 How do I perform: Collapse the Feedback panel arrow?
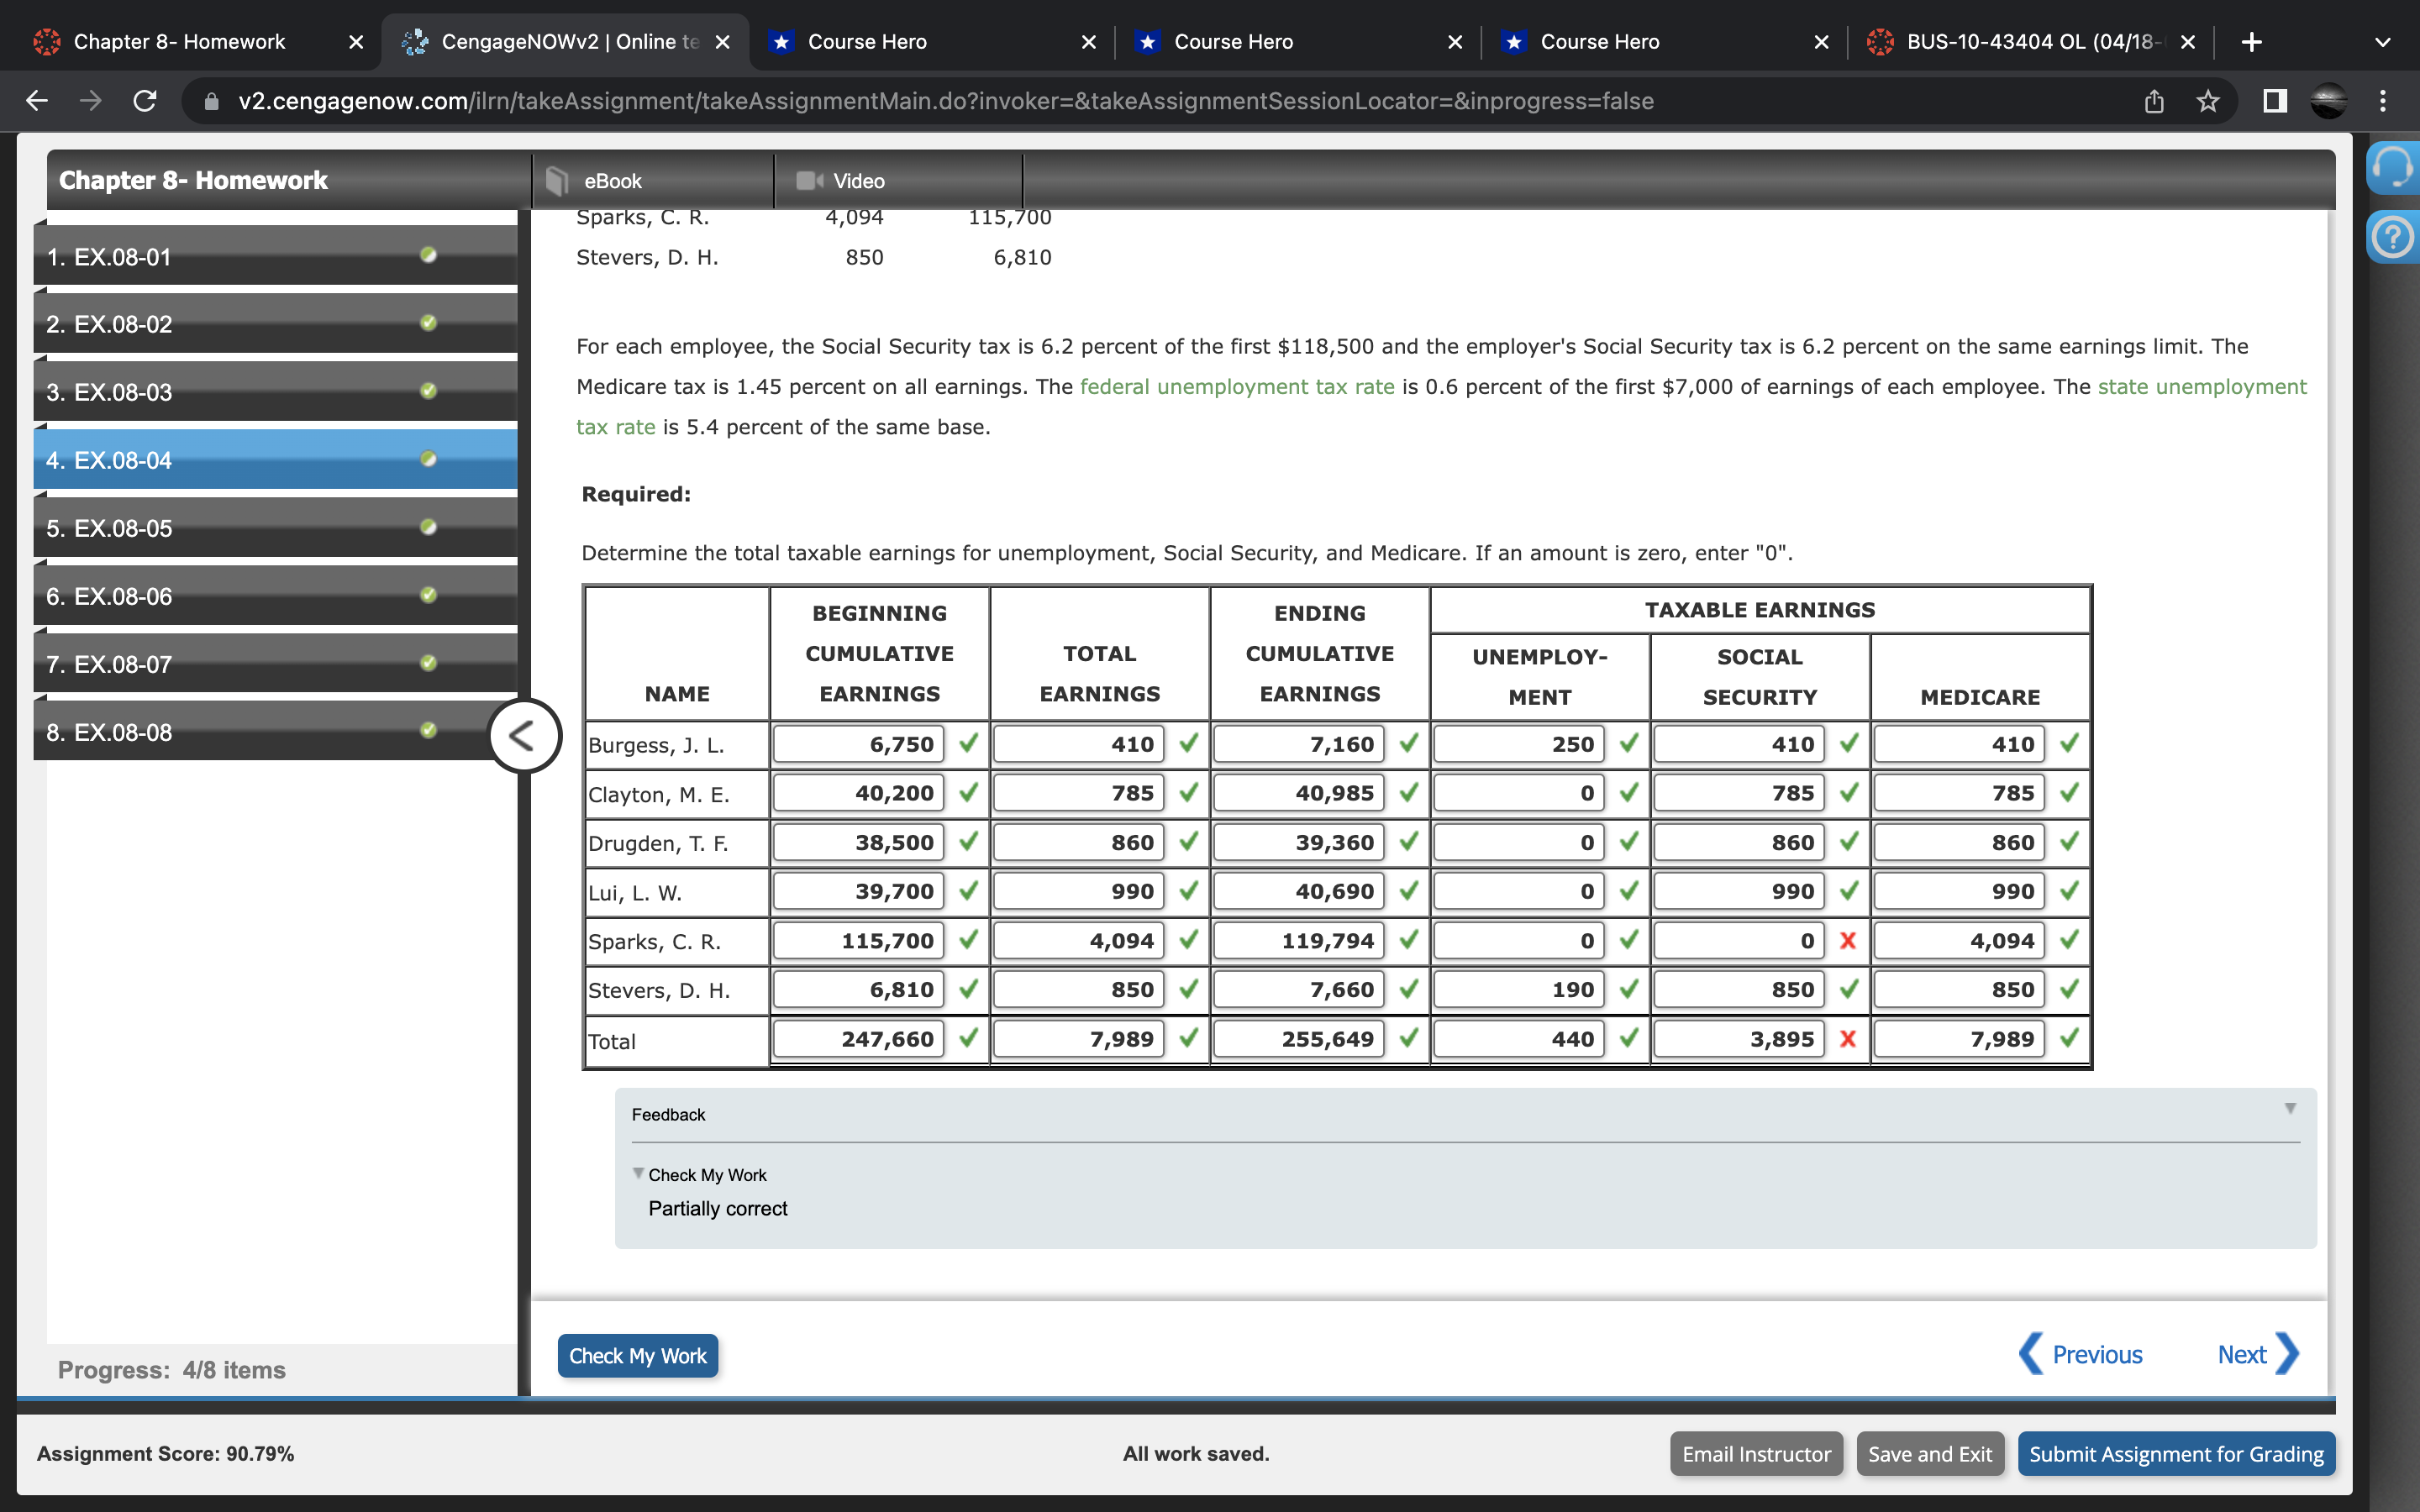2290,1108
